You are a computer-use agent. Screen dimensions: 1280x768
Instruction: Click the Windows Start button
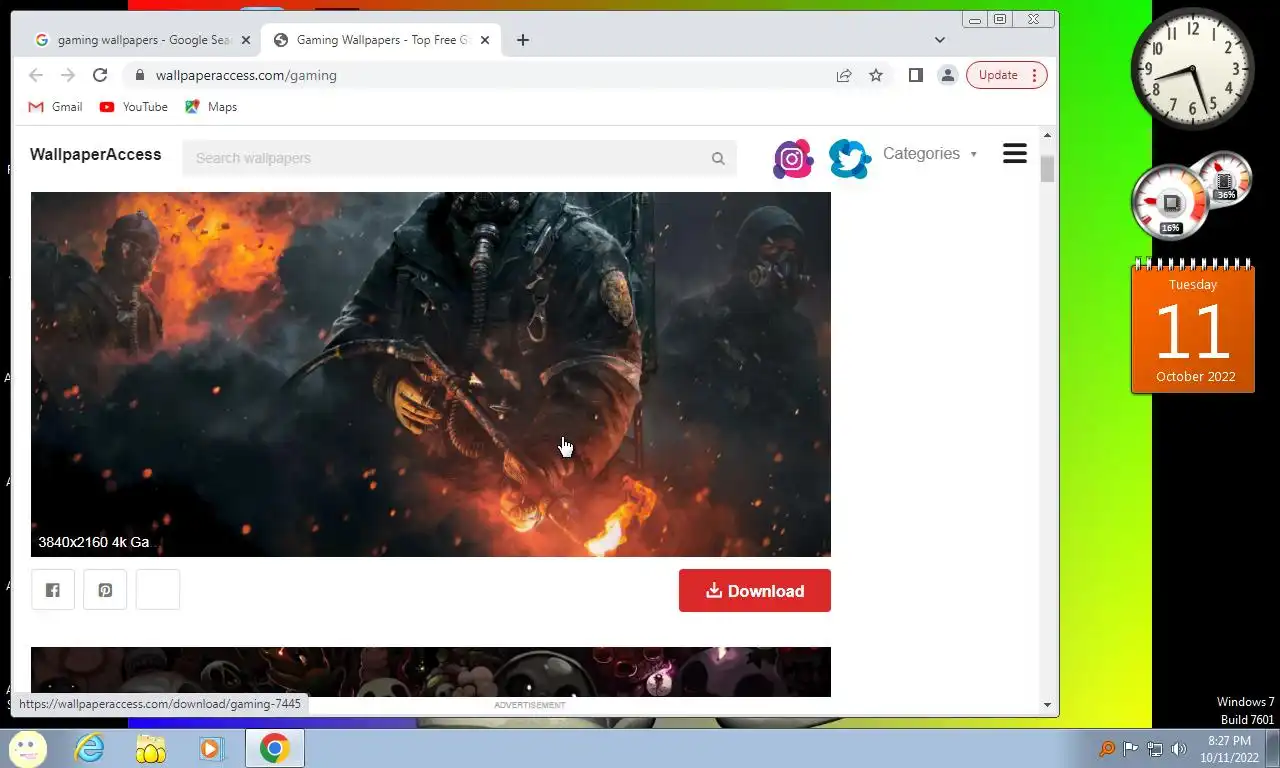[27, 748]
